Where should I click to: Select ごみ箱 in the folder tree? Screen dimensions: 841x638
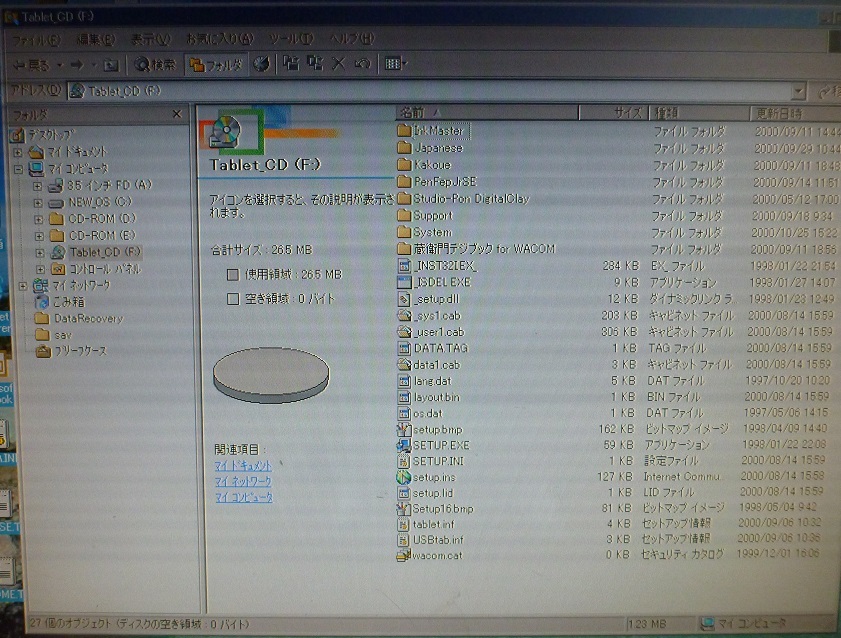69,302
